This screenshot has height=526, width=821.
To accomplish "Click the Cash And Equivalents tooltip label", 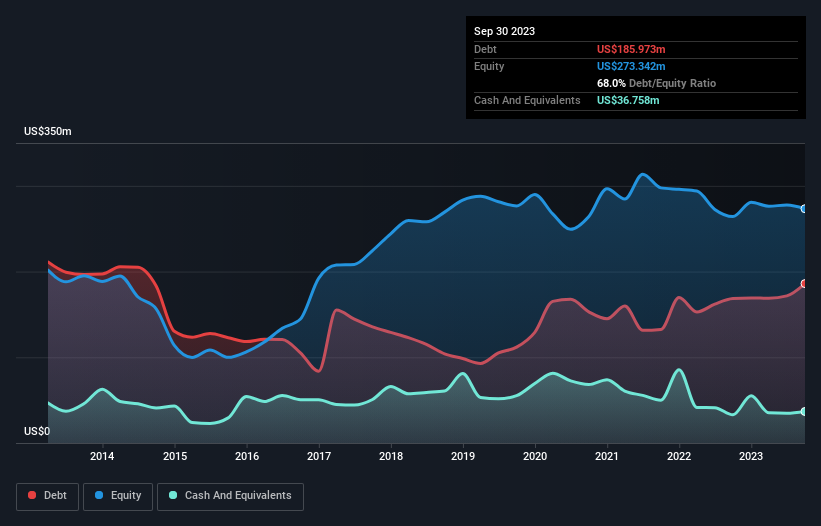I will [x=527, y=100].
